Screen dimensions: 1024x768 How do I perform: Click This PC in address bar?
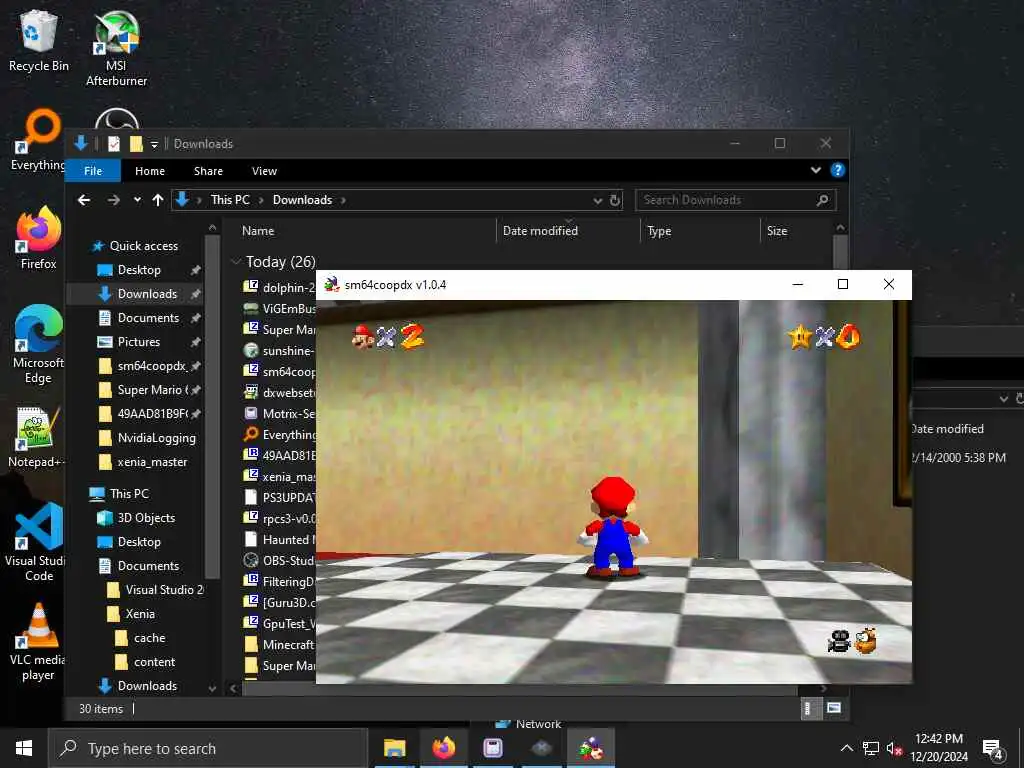coord(230,200)
